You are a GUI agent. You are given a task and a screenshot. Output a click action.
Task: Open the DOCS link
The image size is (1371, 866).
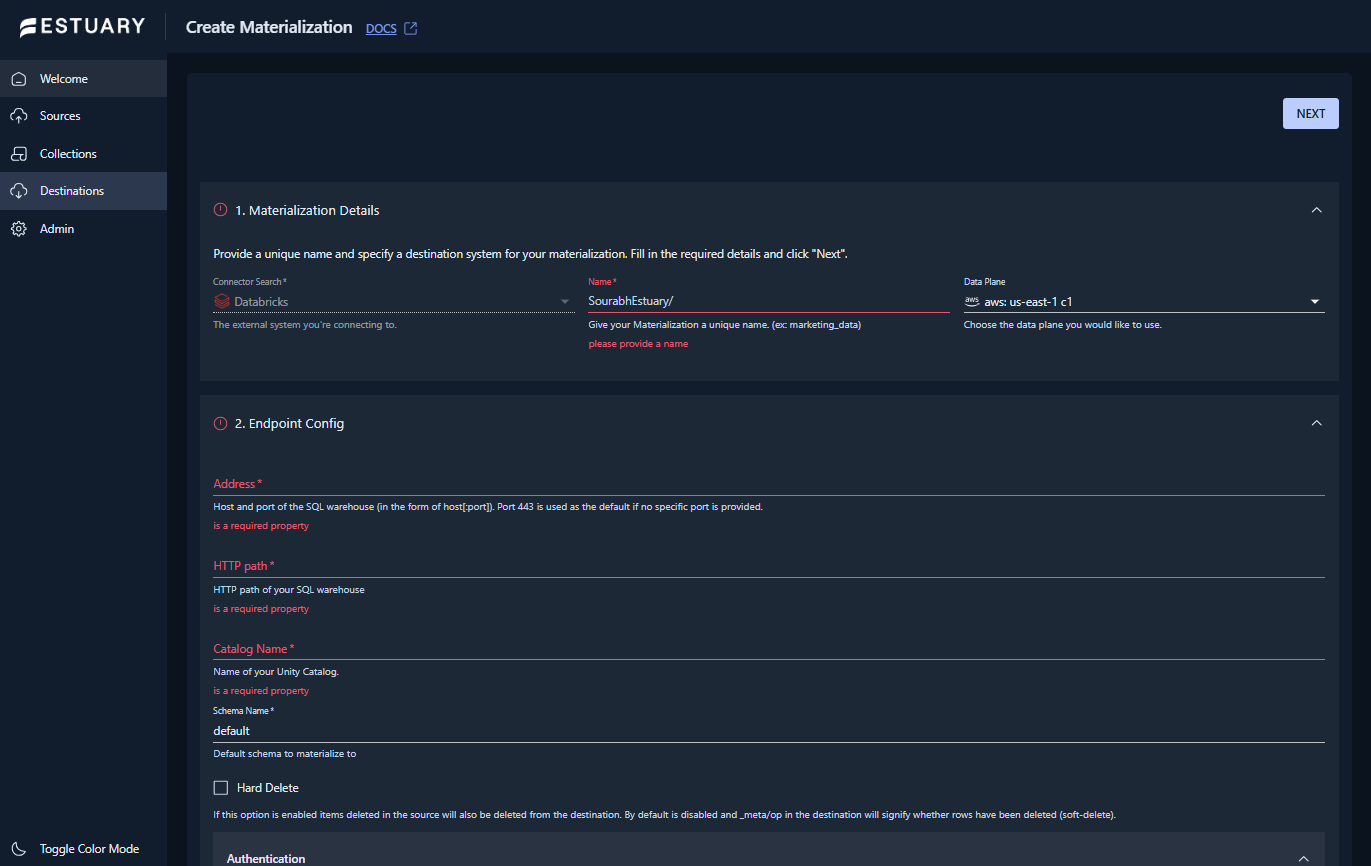pyautogui.click(x=381, y=28)
